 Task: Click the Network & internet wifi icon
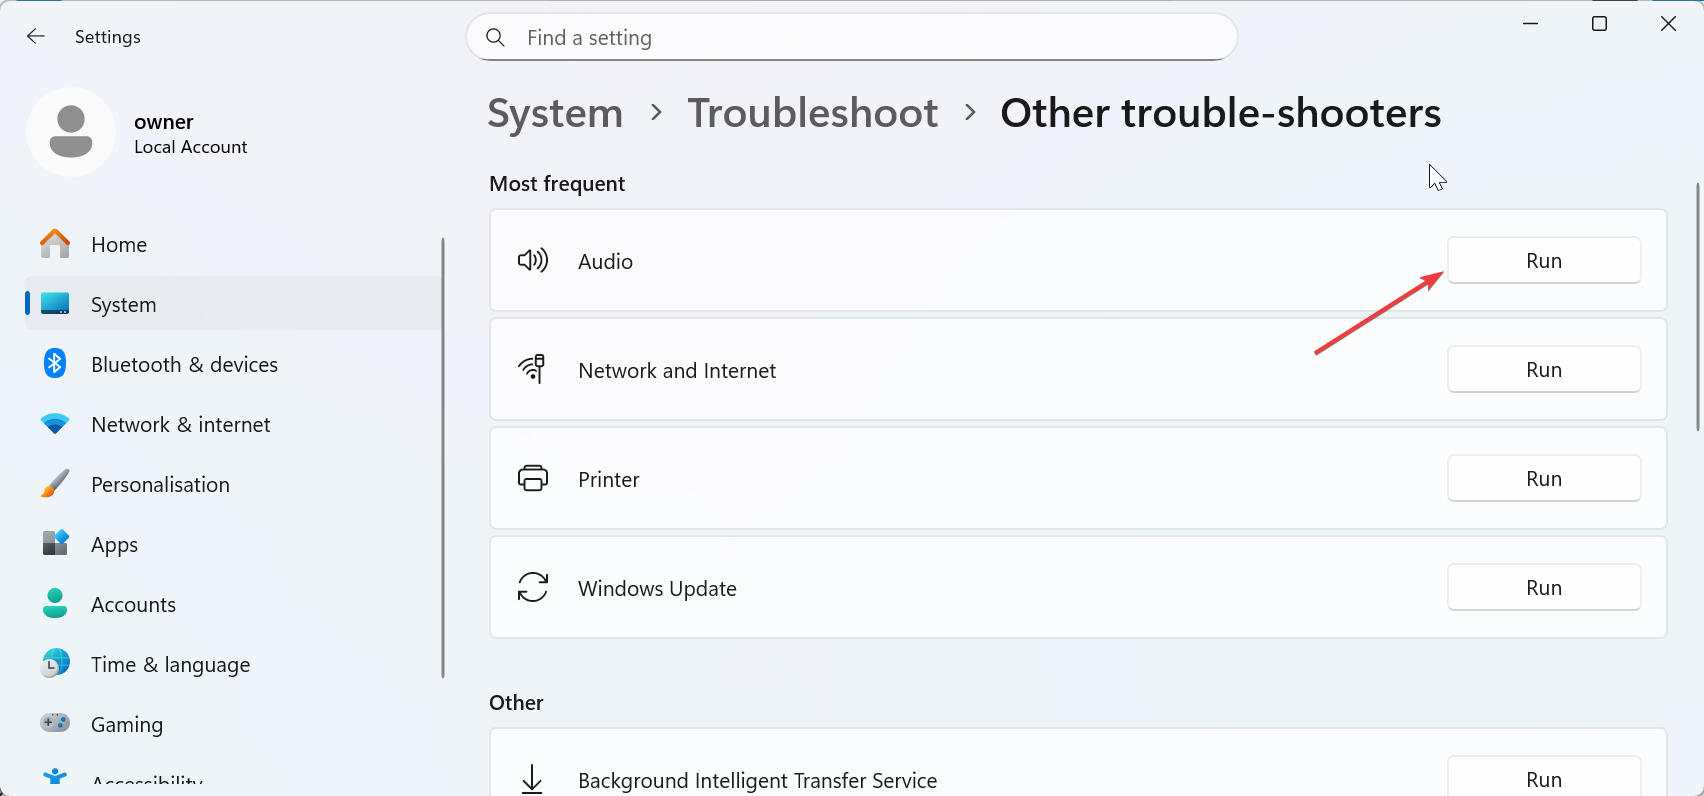pyautogui.click(x=55, y=424)
